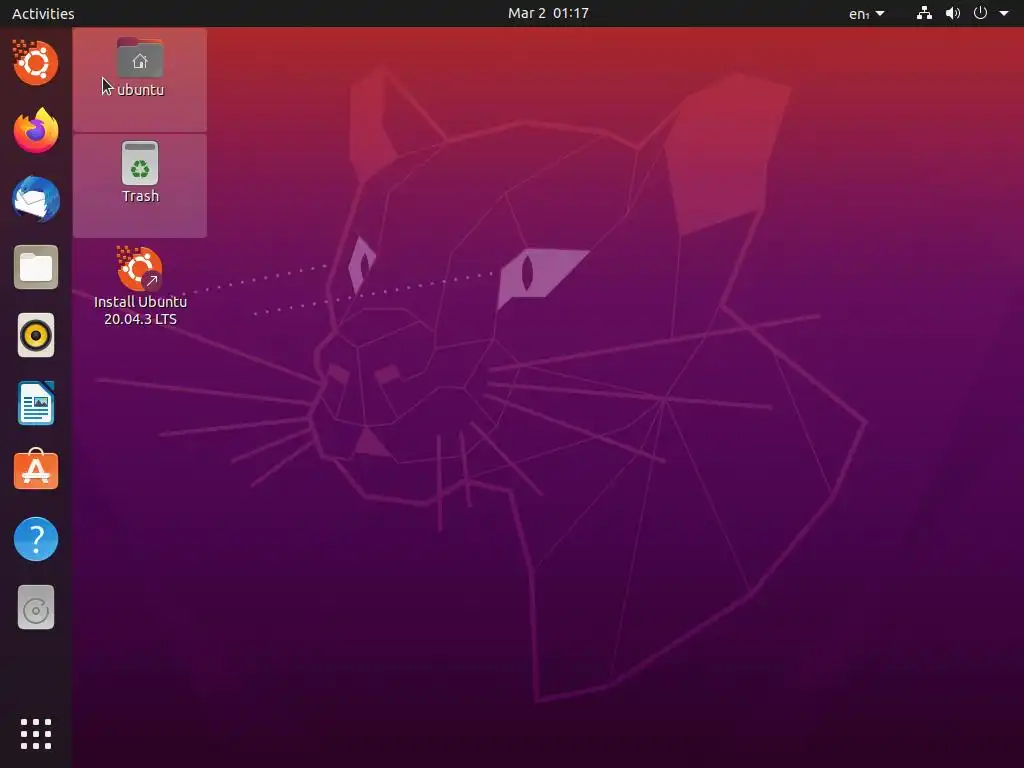
Task: Click the "ubuntu" folder label text
Action: [x=140, y=90]
